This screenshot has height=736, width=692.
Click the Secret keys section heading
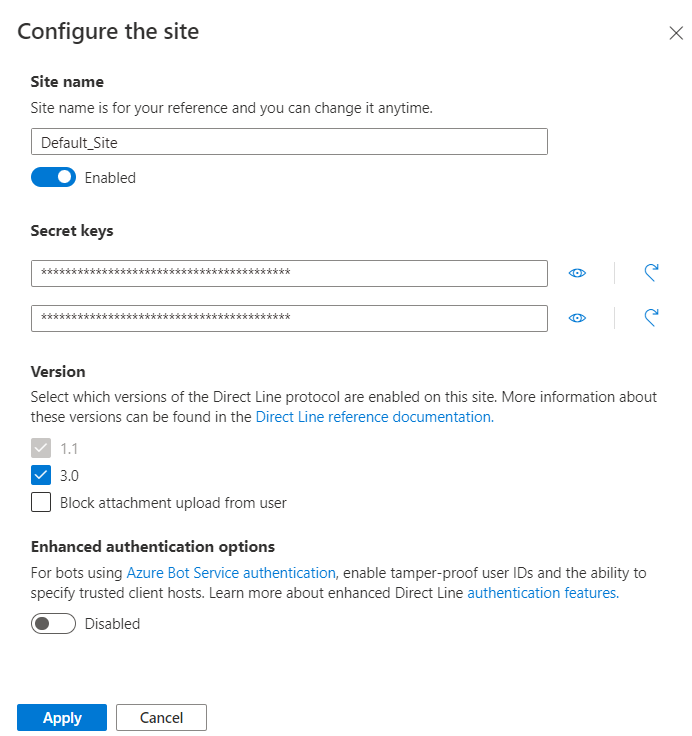pyautogui.click(x=72, y=230)
